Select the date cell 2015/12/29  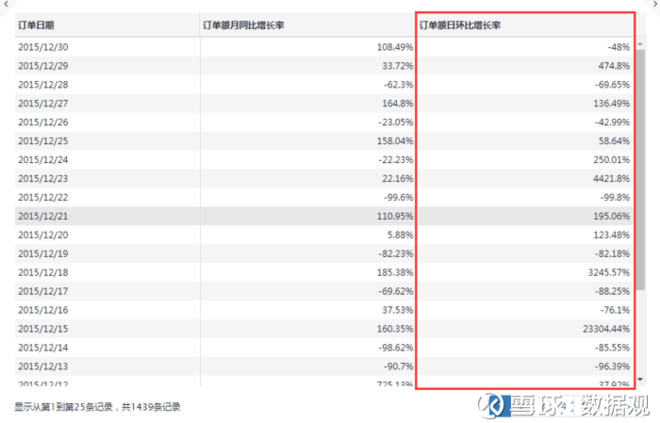43,66
